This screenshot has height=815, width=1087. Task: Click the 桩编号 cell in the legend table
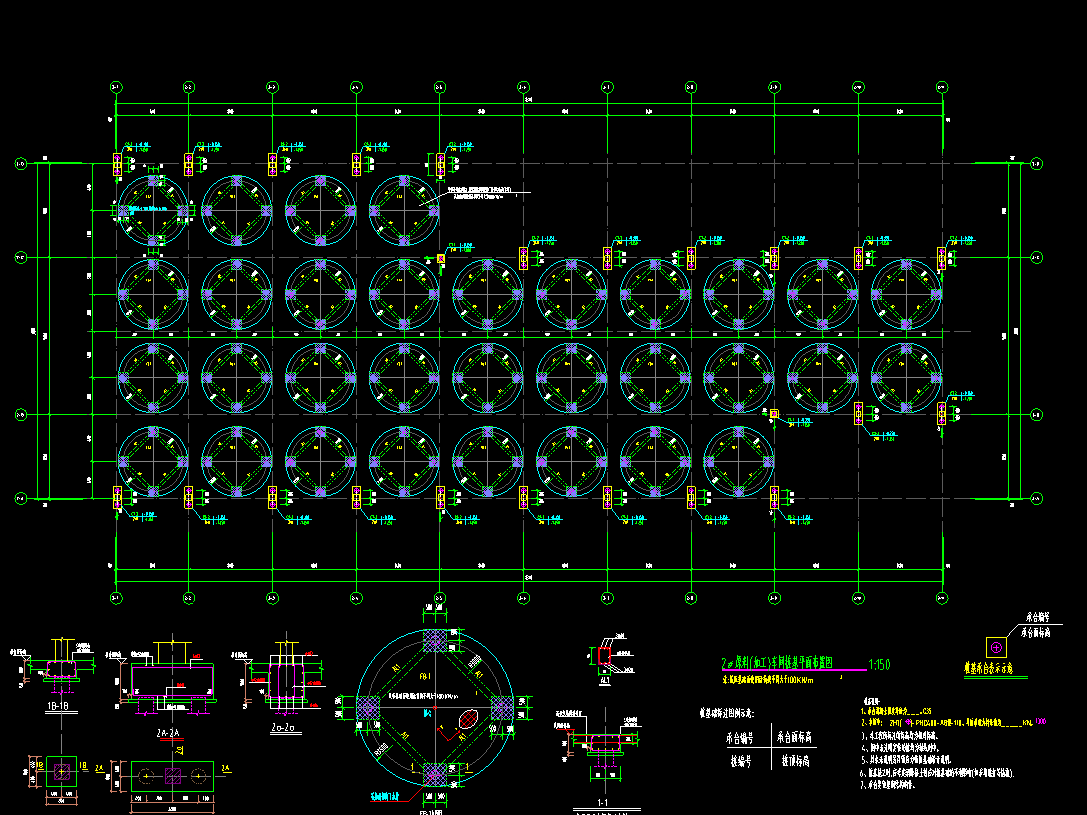click(x=740, y=761)
